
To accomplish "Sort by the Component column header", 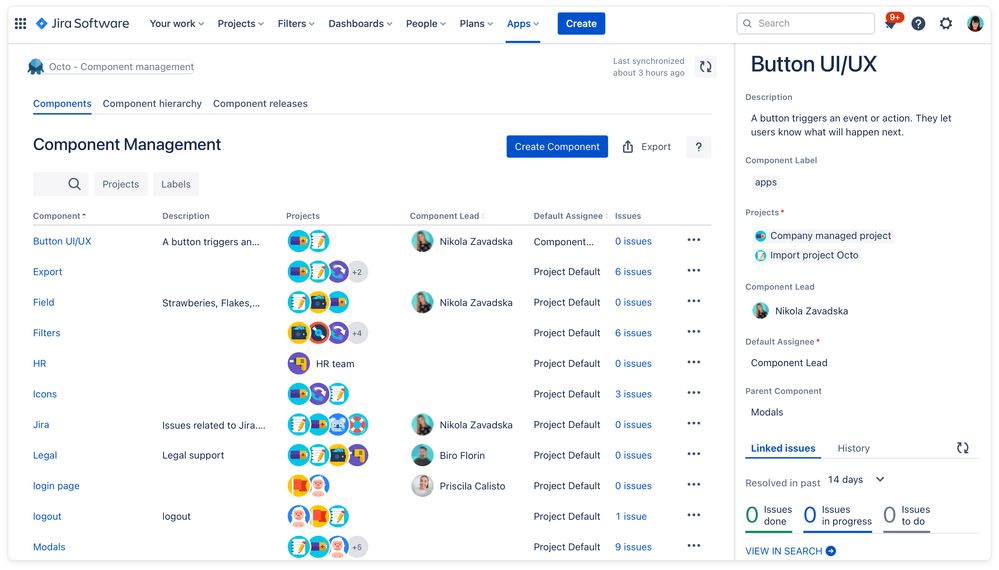I will point(59,216).
